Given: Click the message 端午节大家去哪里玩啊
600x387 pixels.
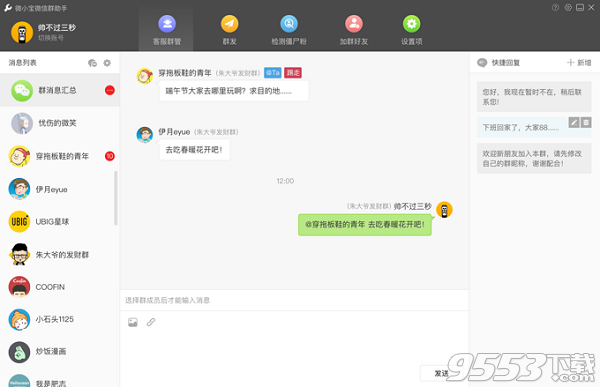Looking at the screenshot, I should point(234,91).
